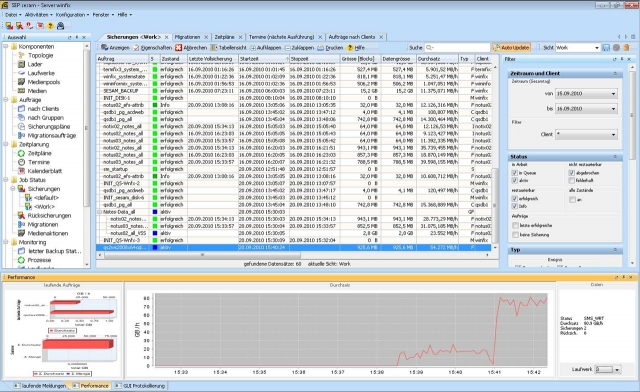Screen dimensions: 640x392
Task: Open the Client filter dropdown
Action: pyautogui.click(x=613, y=134)
